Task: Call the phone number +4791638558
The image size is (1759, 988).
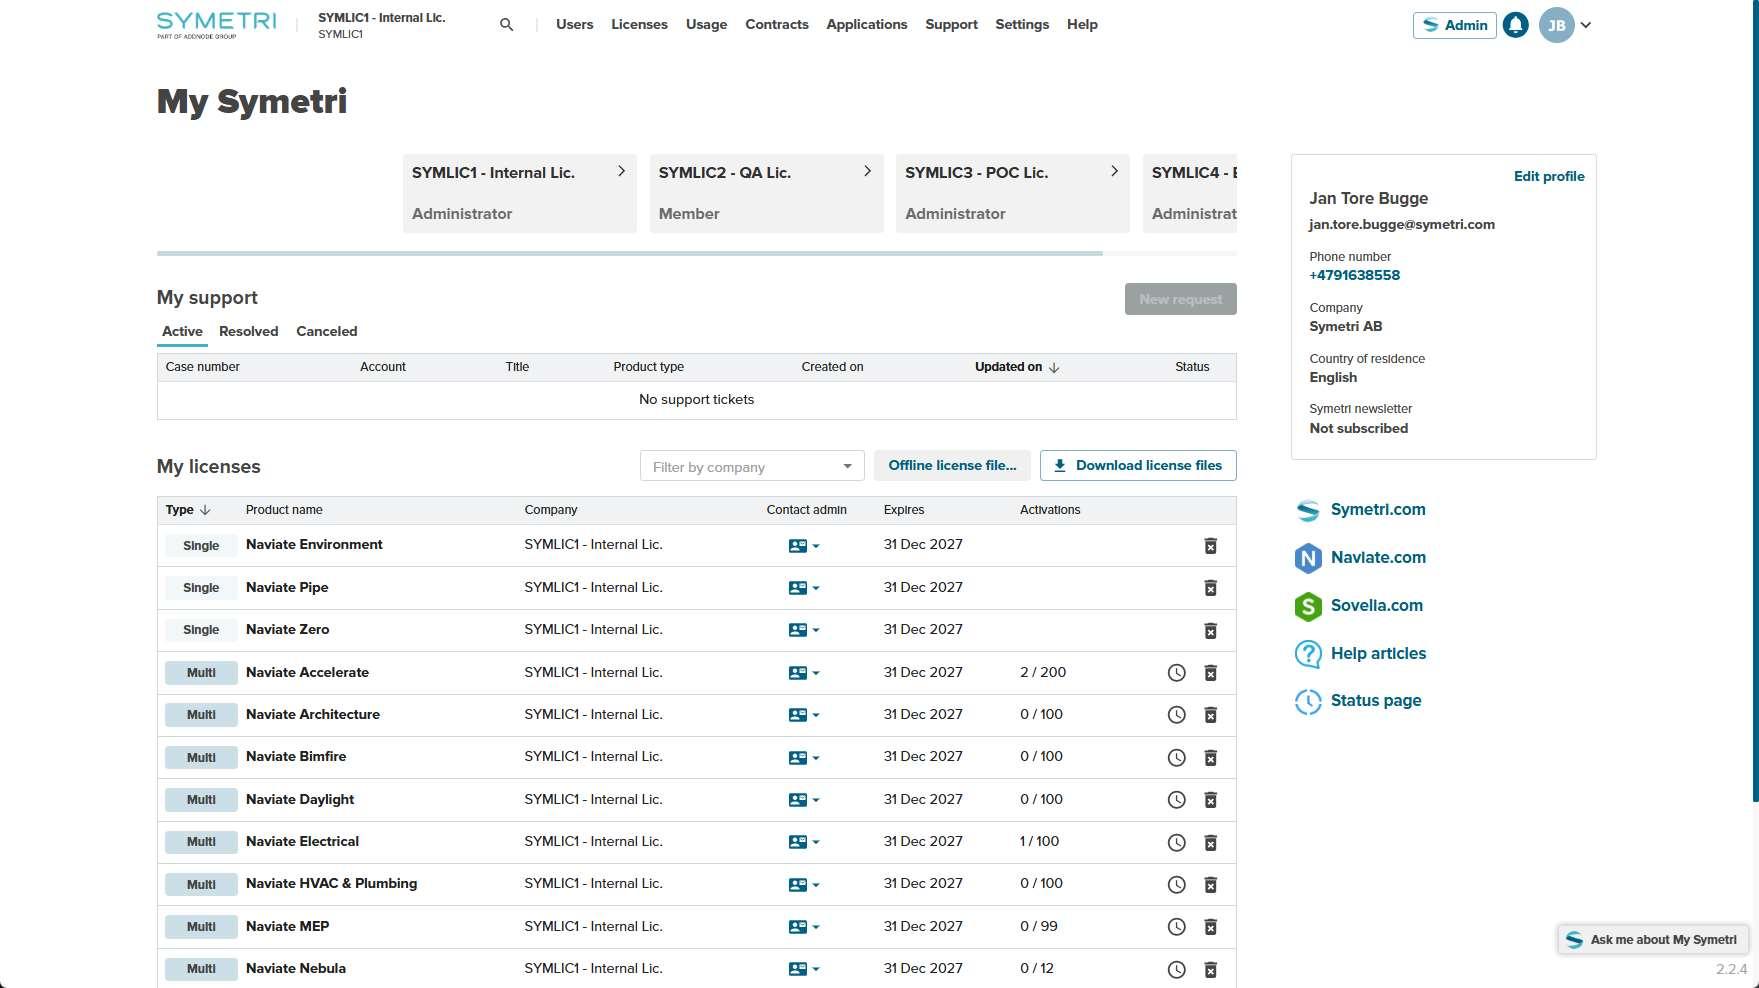Action: (1355, 275)
